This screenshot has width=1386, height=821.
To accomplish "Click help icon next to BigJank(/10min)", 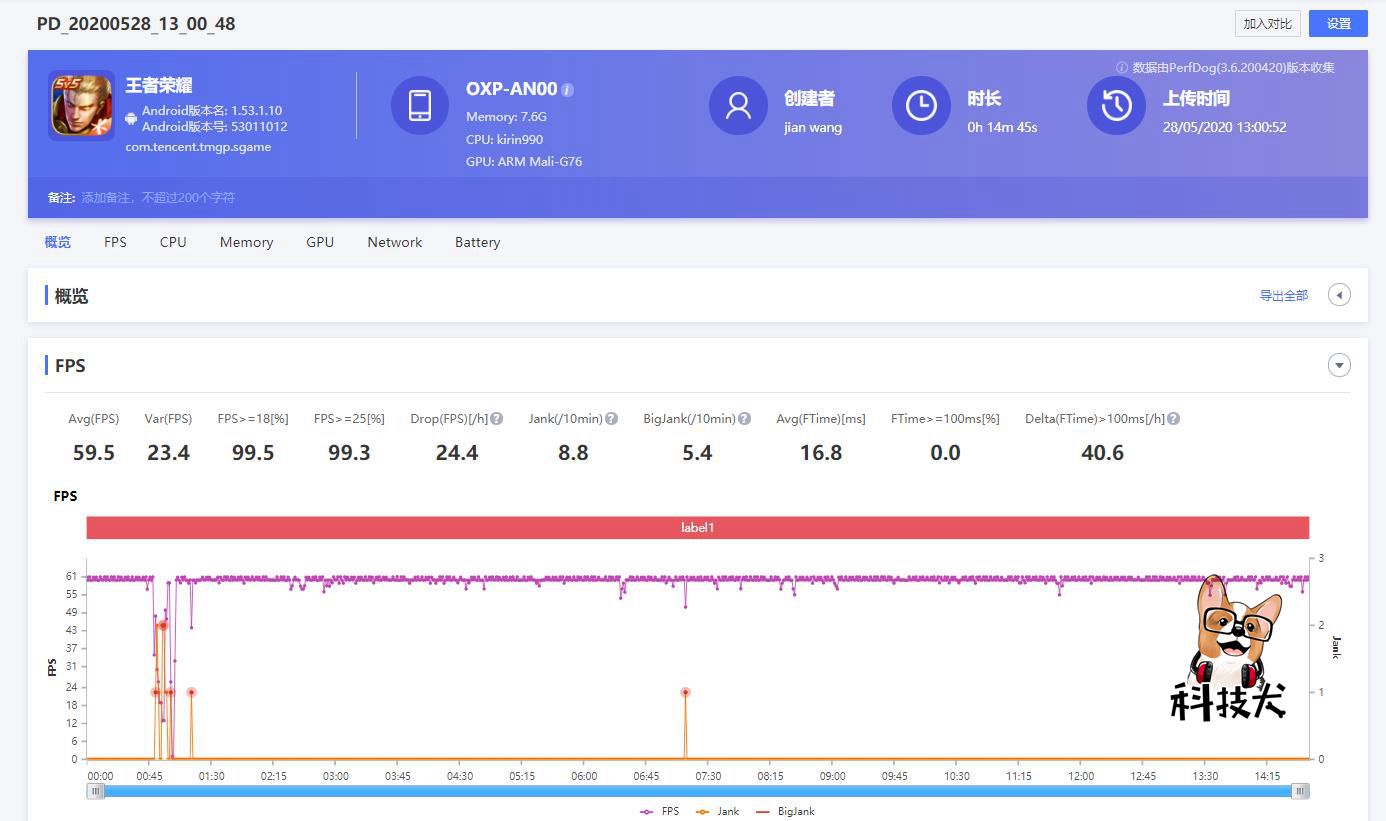I will click(x=744, y=419).
